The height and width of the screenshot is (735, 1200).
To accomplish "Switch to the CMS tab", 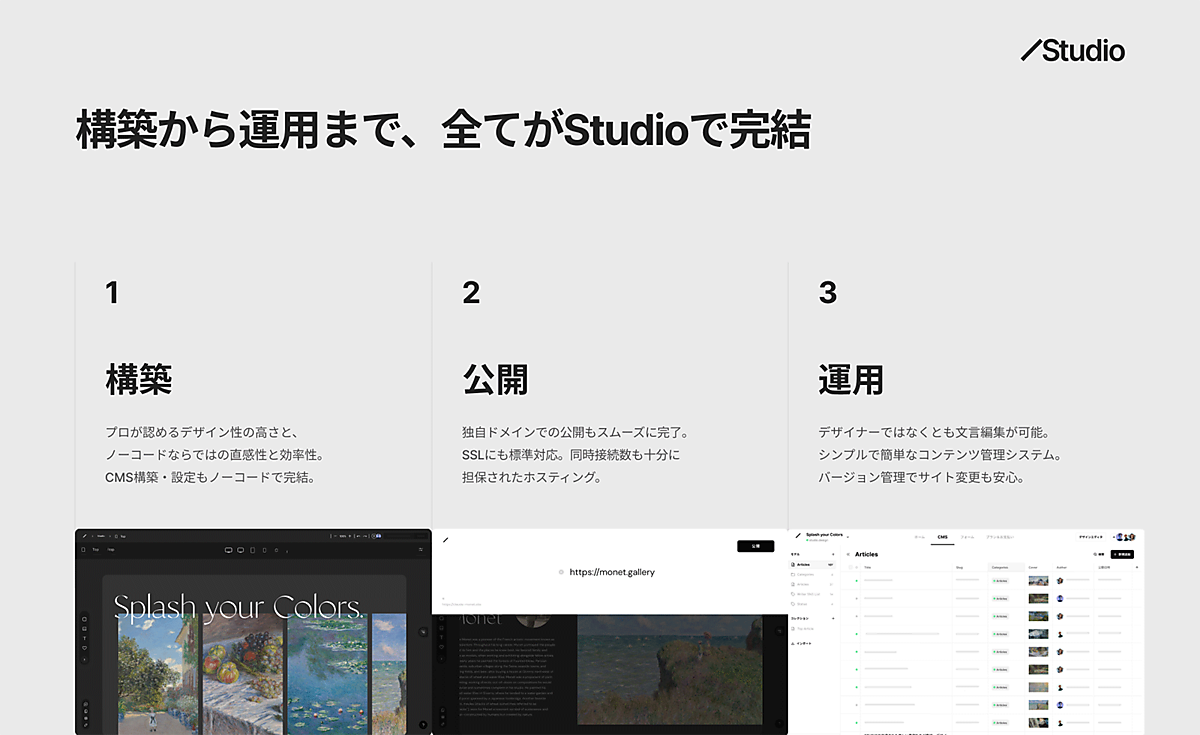I will point(942,537).
